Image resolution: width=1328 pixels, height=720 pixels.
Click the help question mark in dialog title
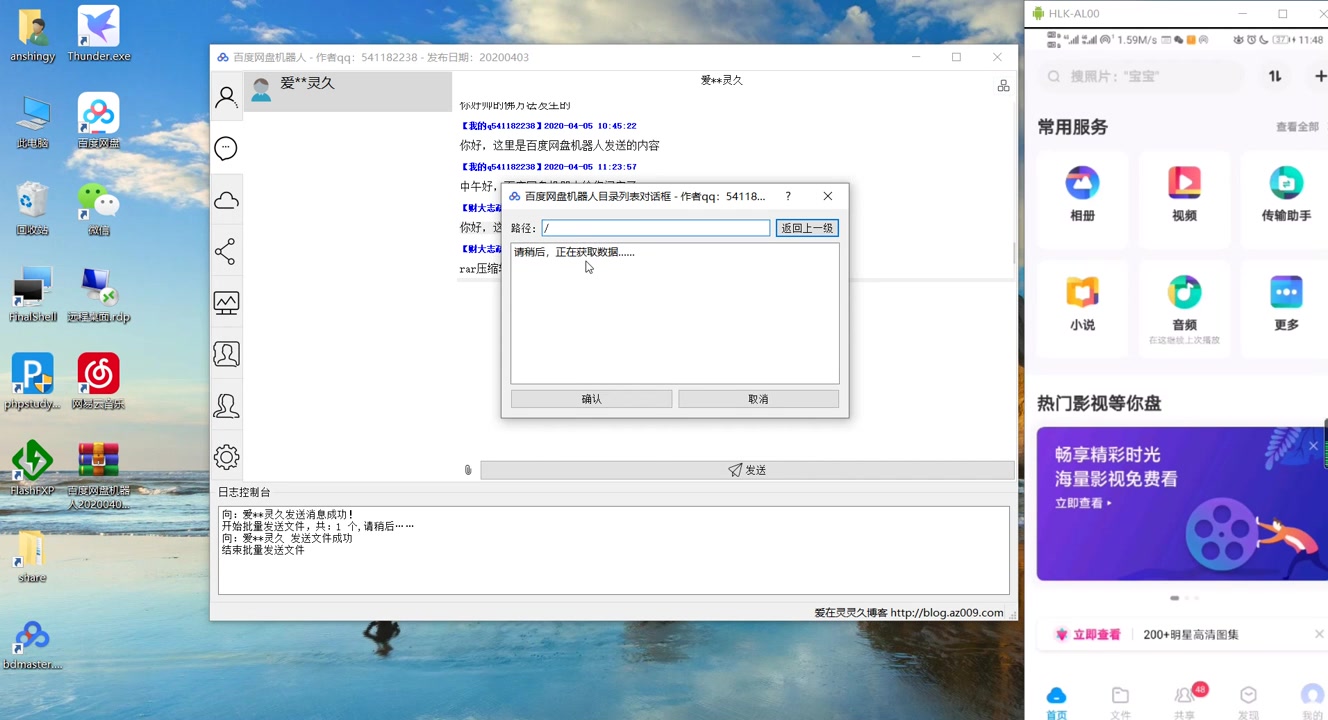pyautogui.click(x=788, y=196)
